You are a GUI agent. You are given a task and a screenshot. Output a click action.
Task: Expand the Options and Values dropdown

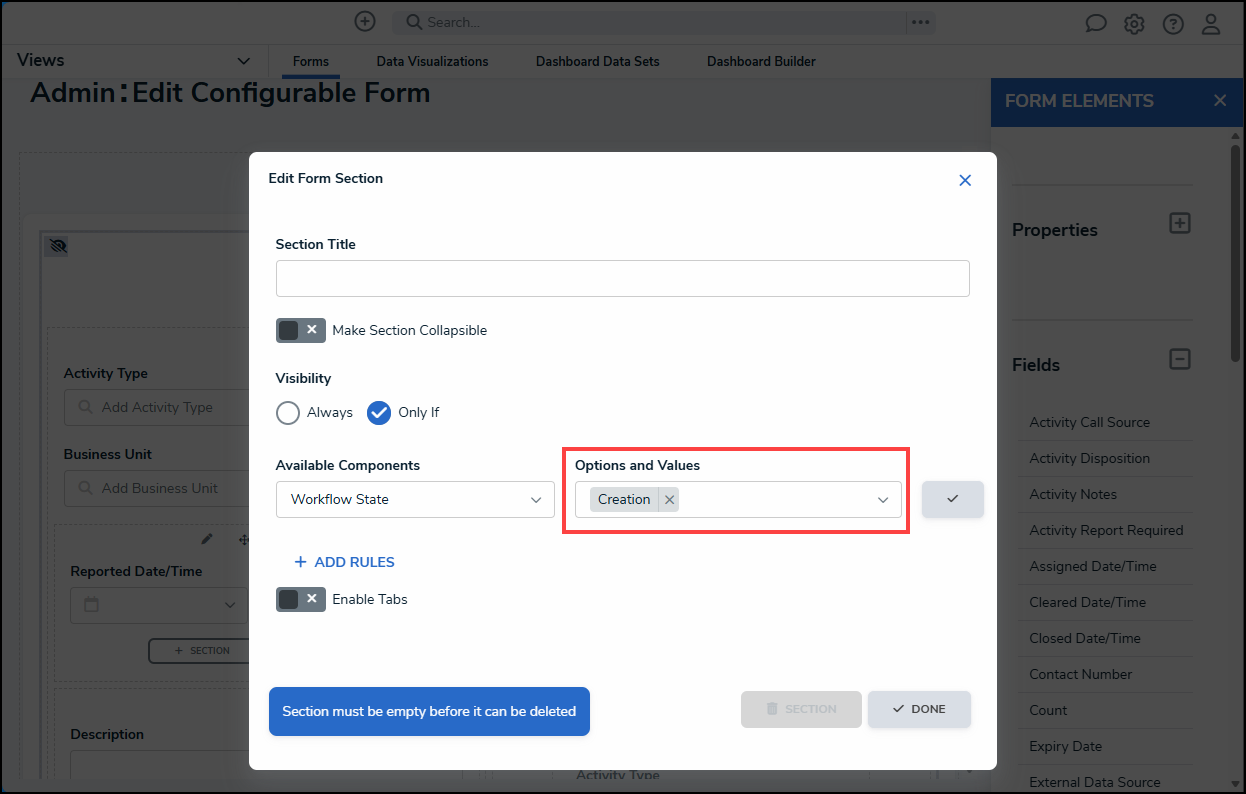point(883,499)
